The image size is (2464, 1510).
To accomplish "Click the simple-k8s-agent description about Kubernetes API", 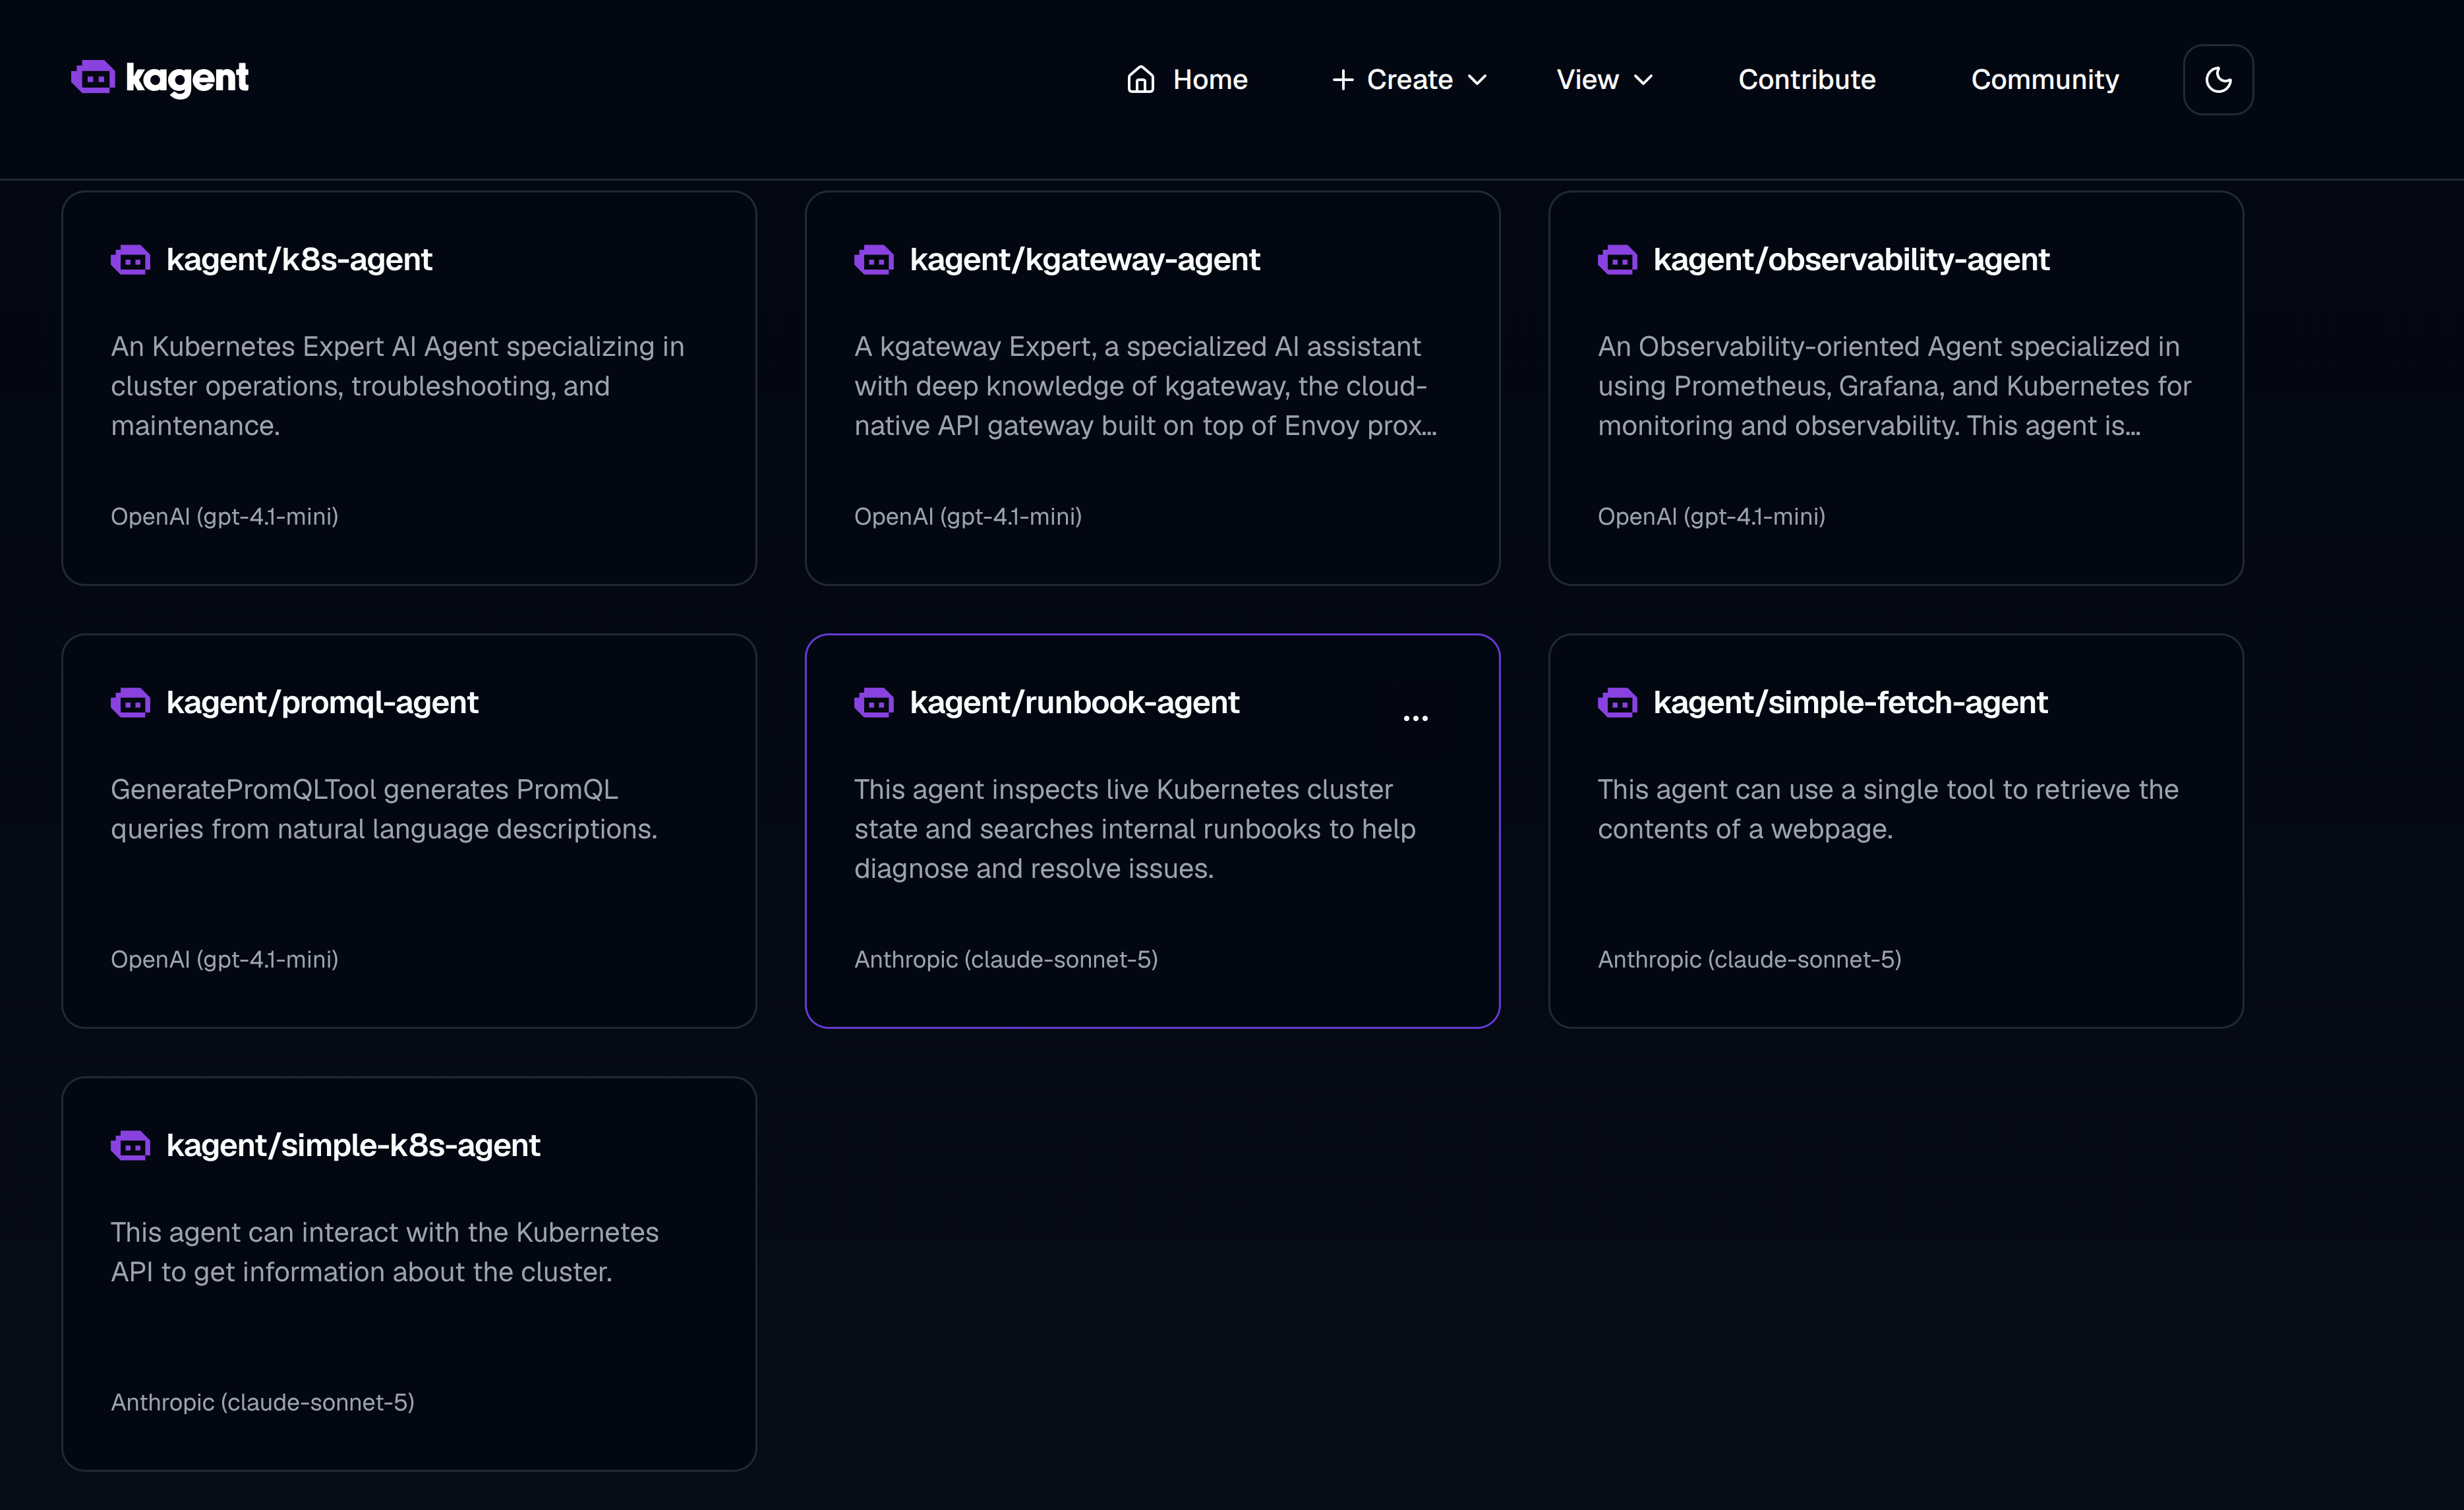I will 385,1252.
